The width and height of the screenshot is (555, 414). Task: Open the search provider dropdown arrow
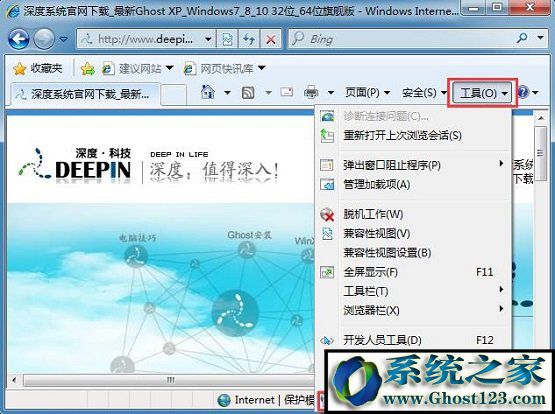[x=540, y=38]
